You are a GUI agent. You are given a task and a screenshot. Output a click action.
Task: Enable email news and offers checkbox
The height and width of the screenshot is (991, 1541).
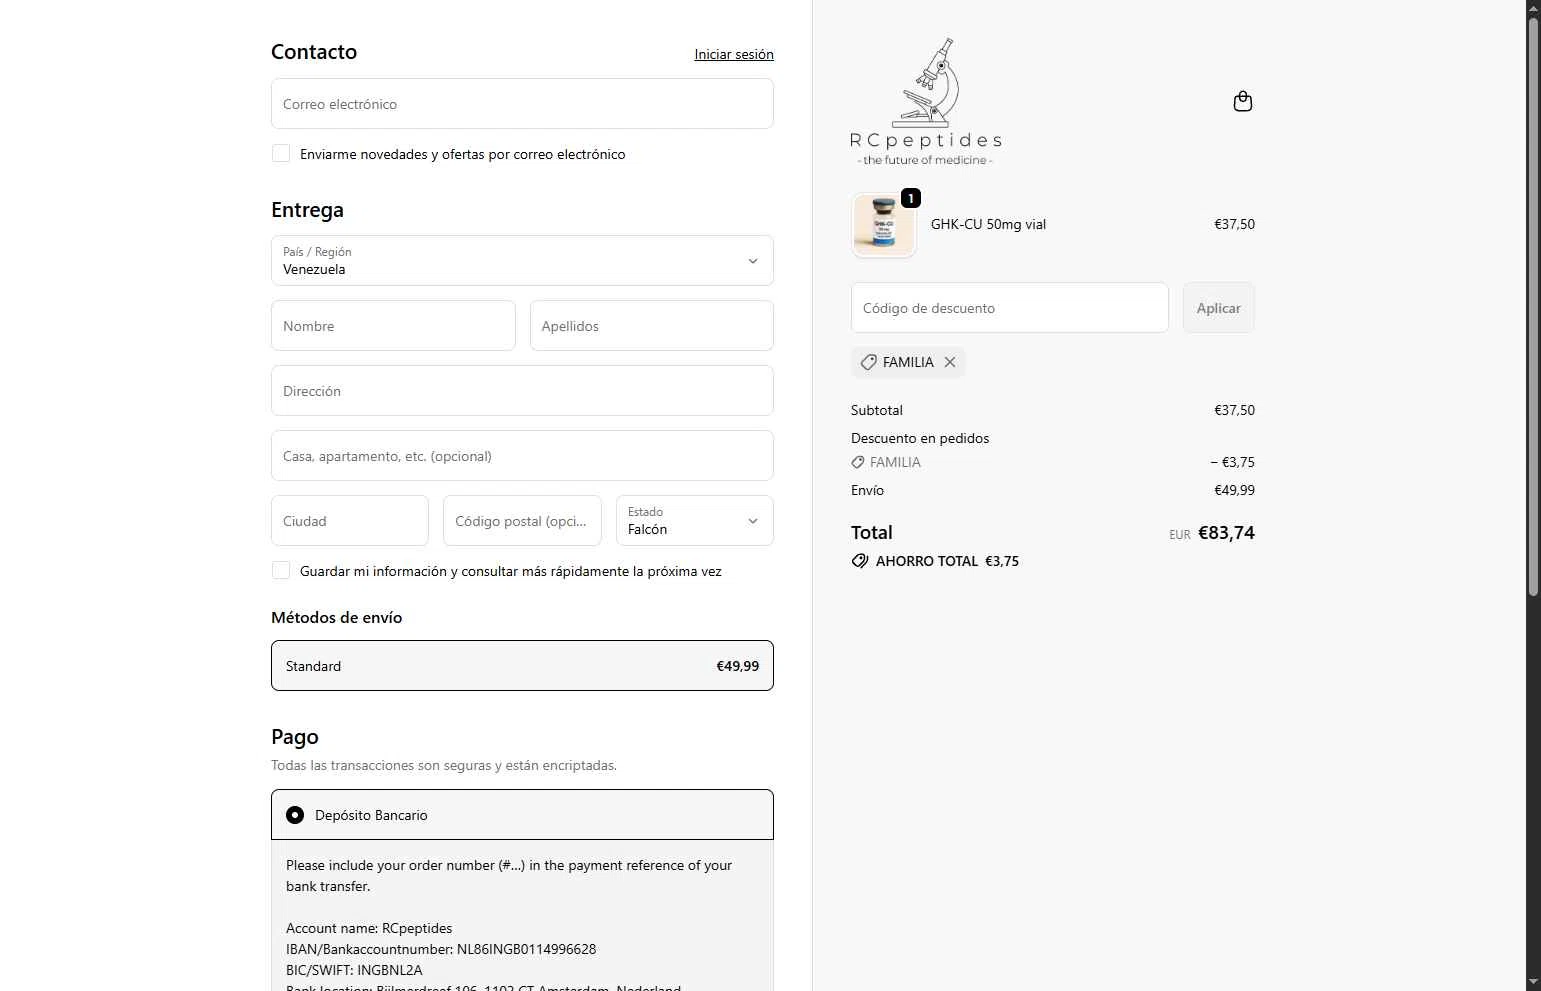tap(281, 153)
